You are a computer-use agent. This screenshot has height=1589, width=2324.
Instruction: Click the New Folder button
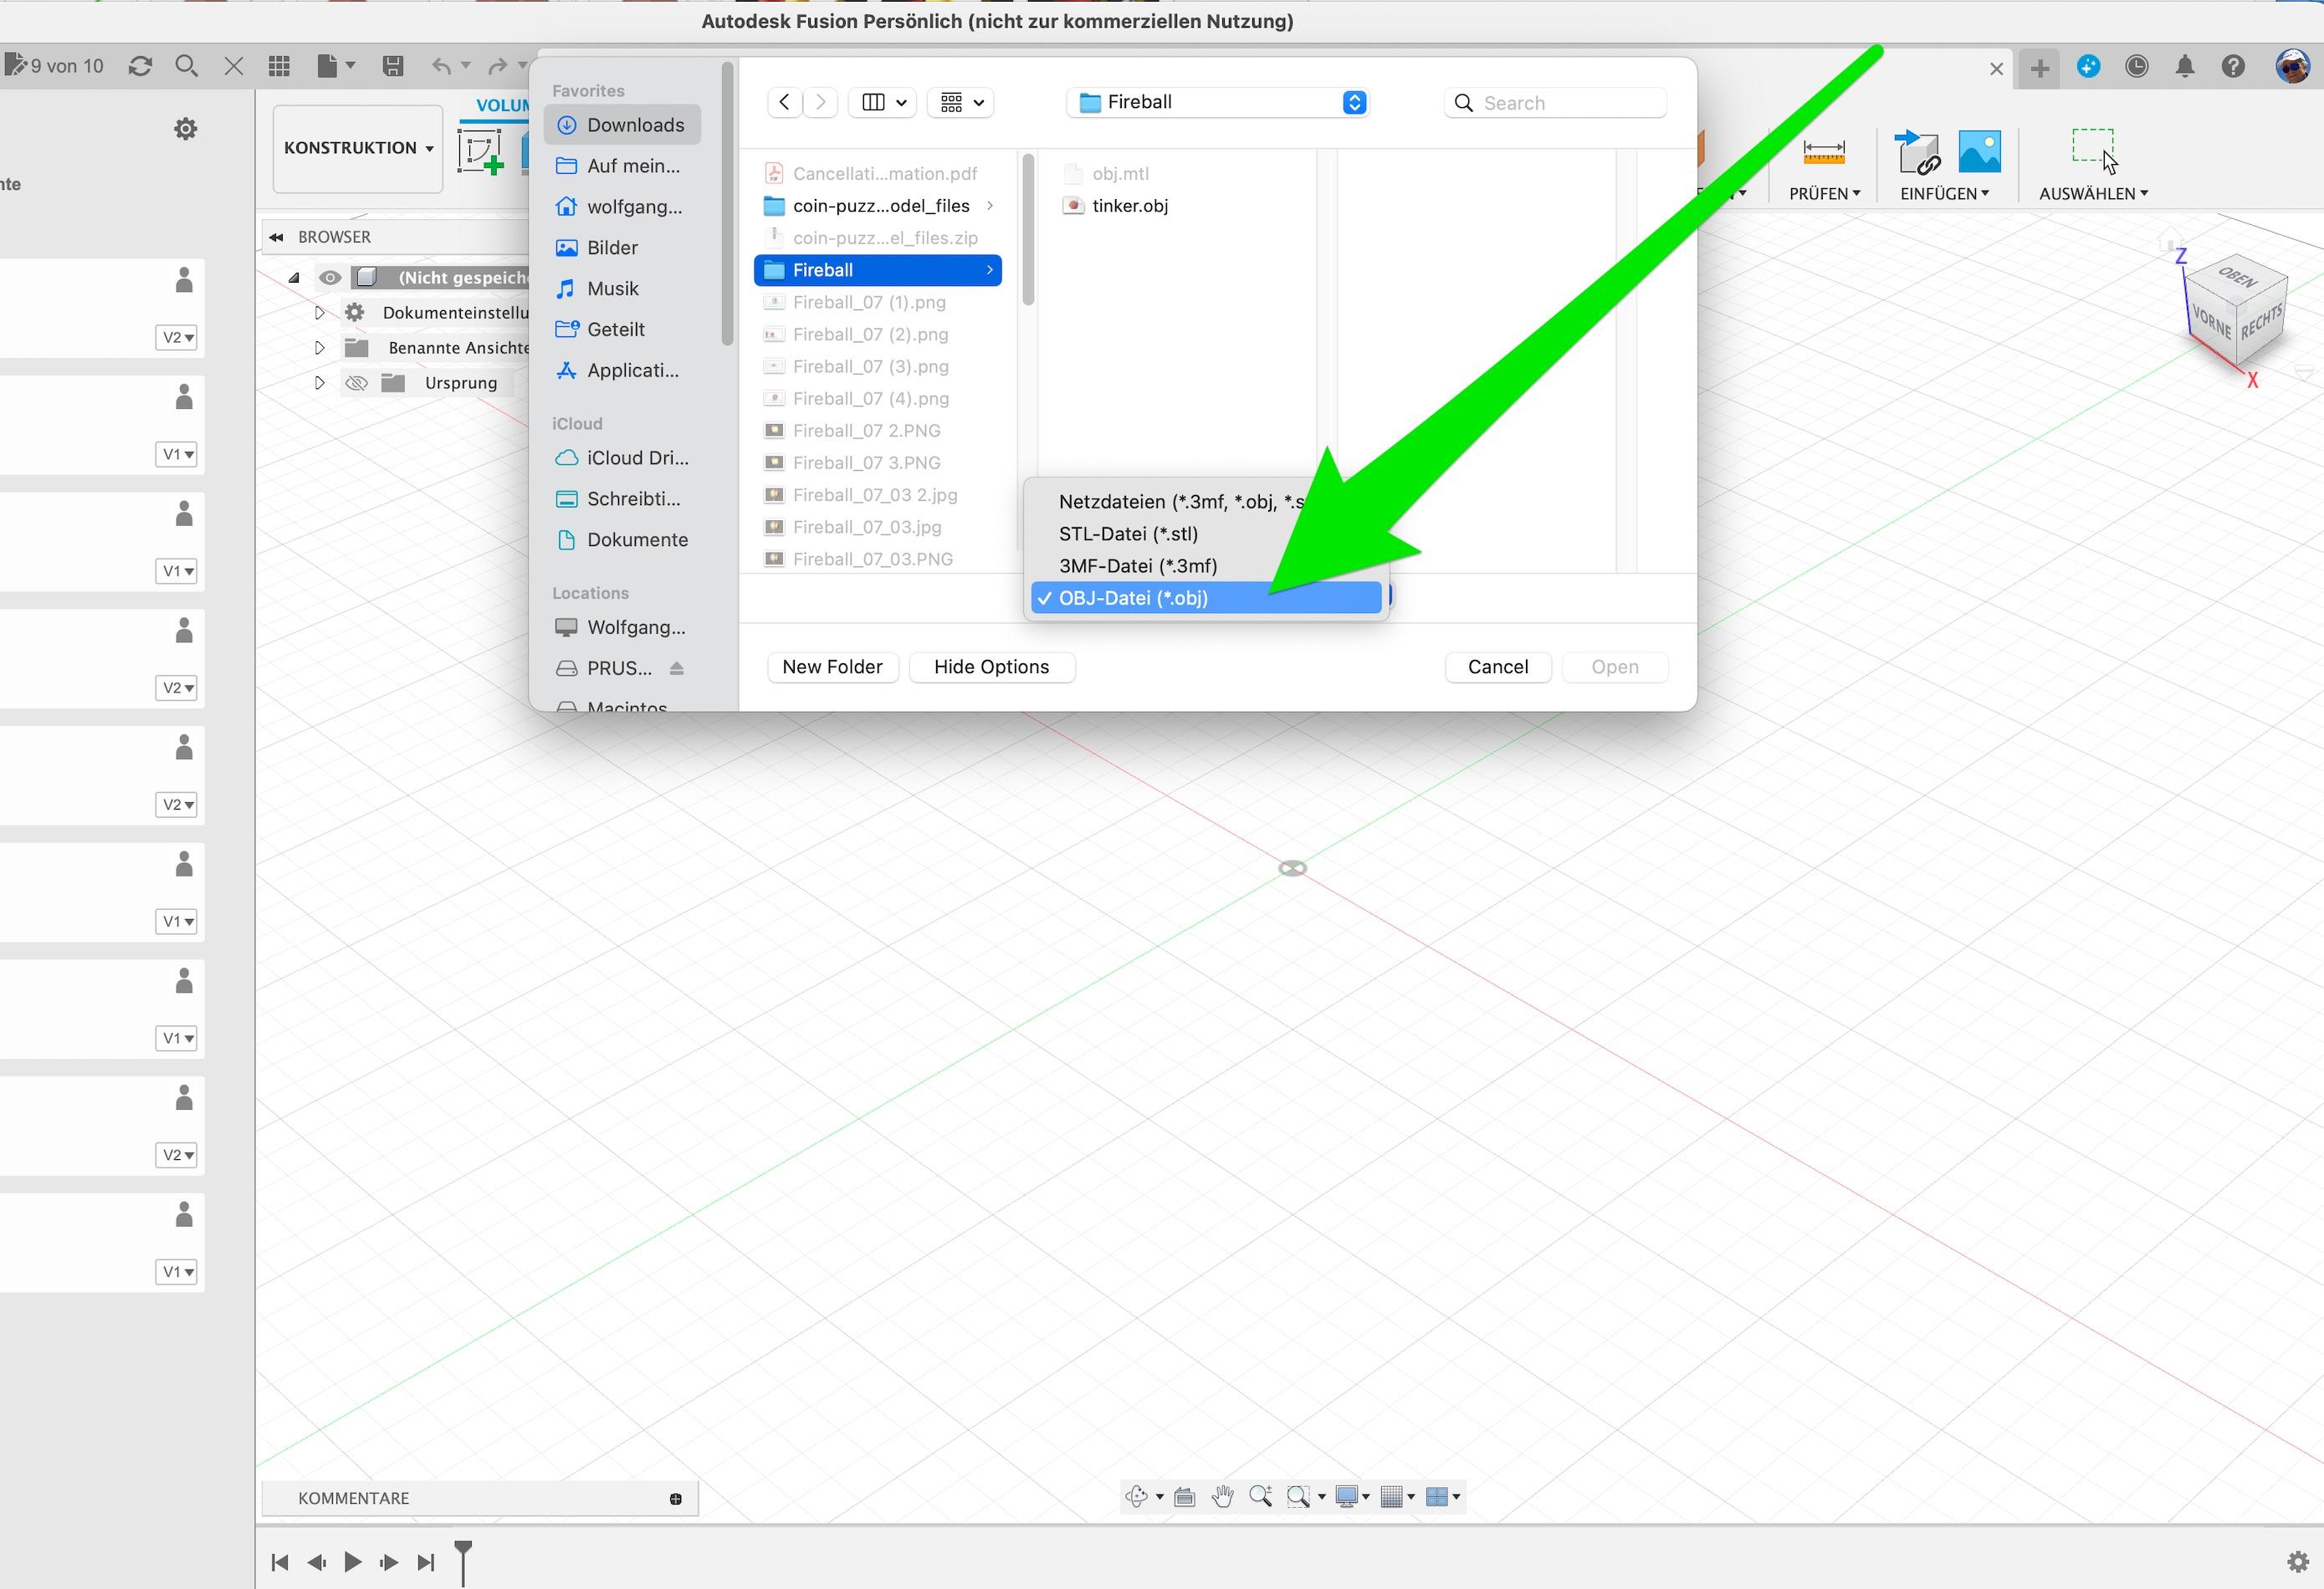tap(833, 667)
